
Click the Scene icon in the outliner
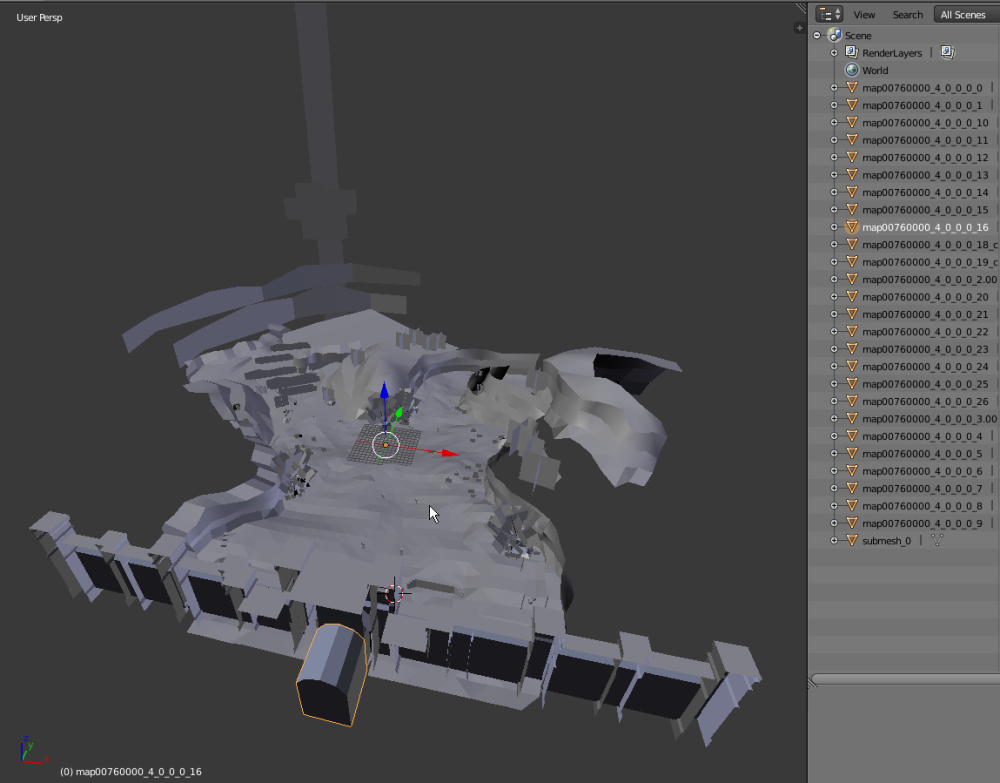(834, 35)
